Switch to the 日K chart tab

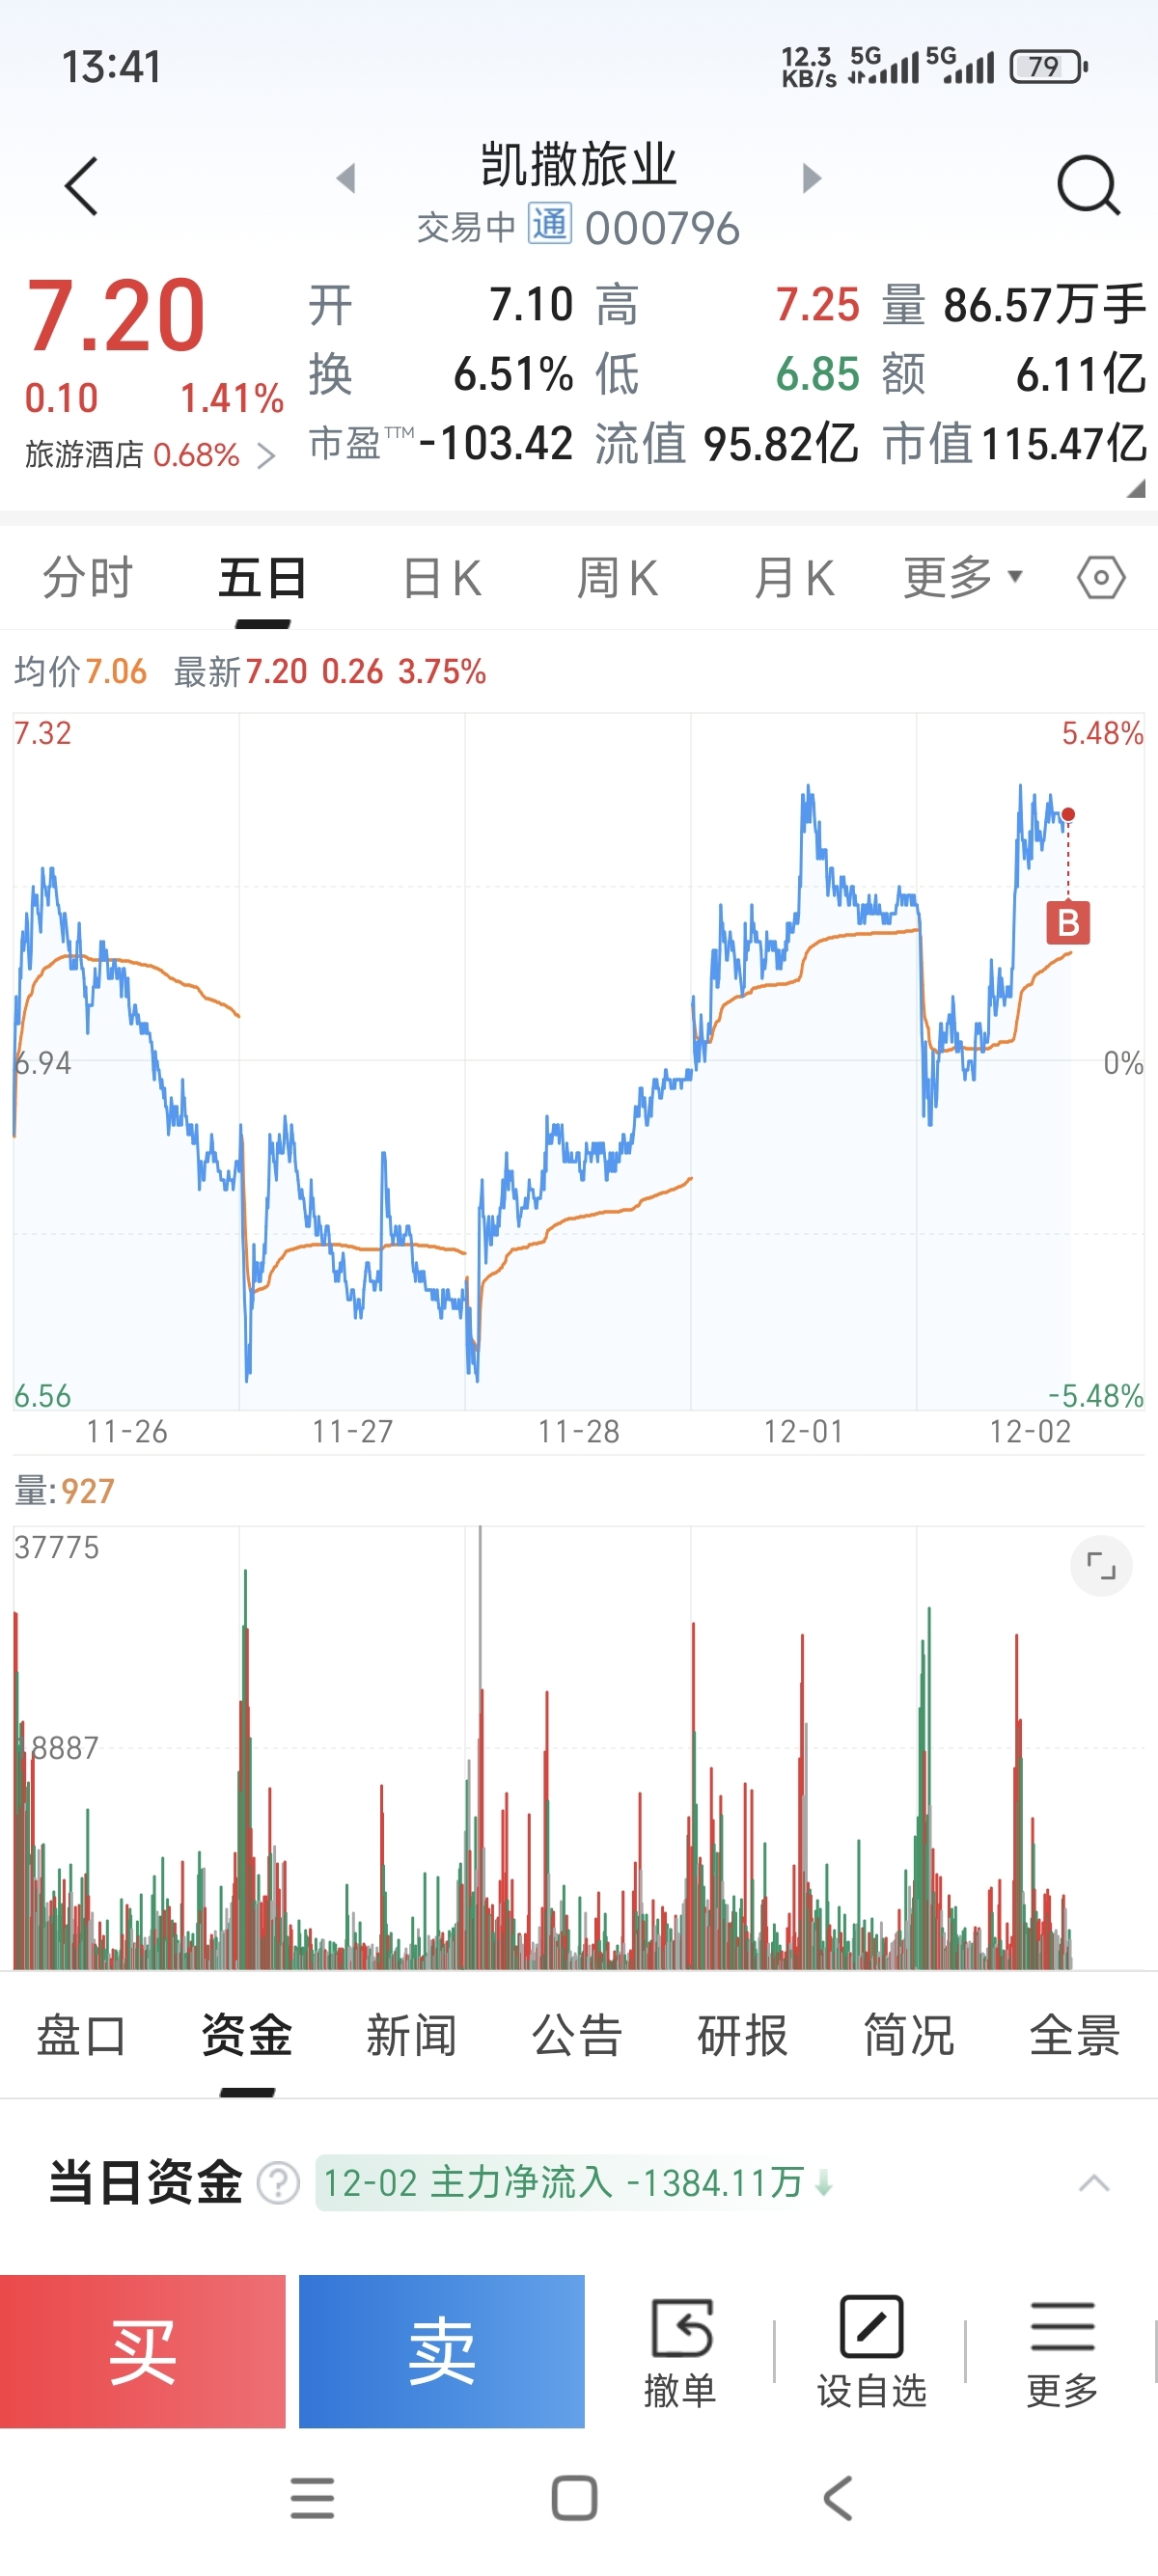coord(442,579)
